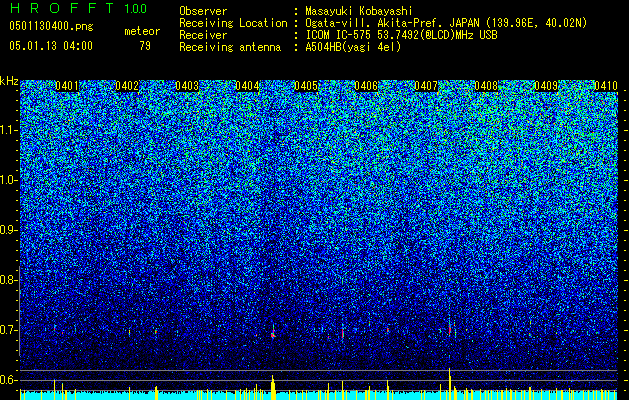629x400 pixels.
Task: Select the meteor count value 79
Action: click(x=145, y=46)
